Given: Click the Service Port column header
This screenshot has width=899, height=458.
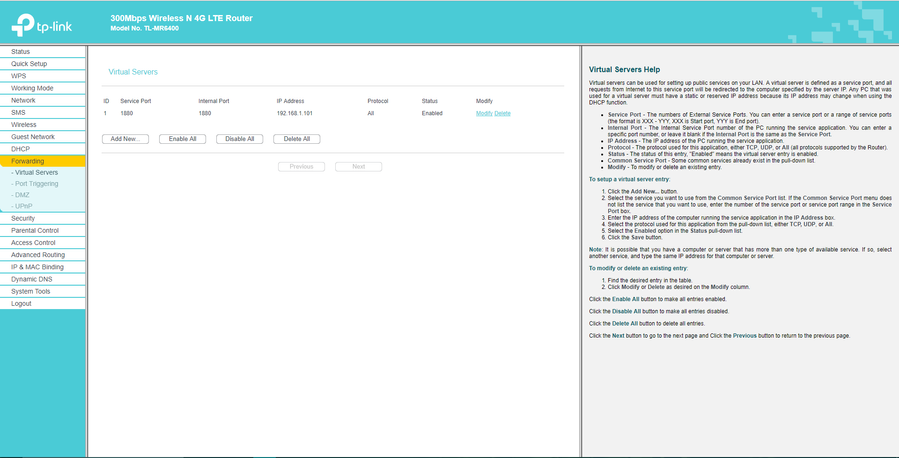Looking at the screenshot, I should [x=135, y=101].
